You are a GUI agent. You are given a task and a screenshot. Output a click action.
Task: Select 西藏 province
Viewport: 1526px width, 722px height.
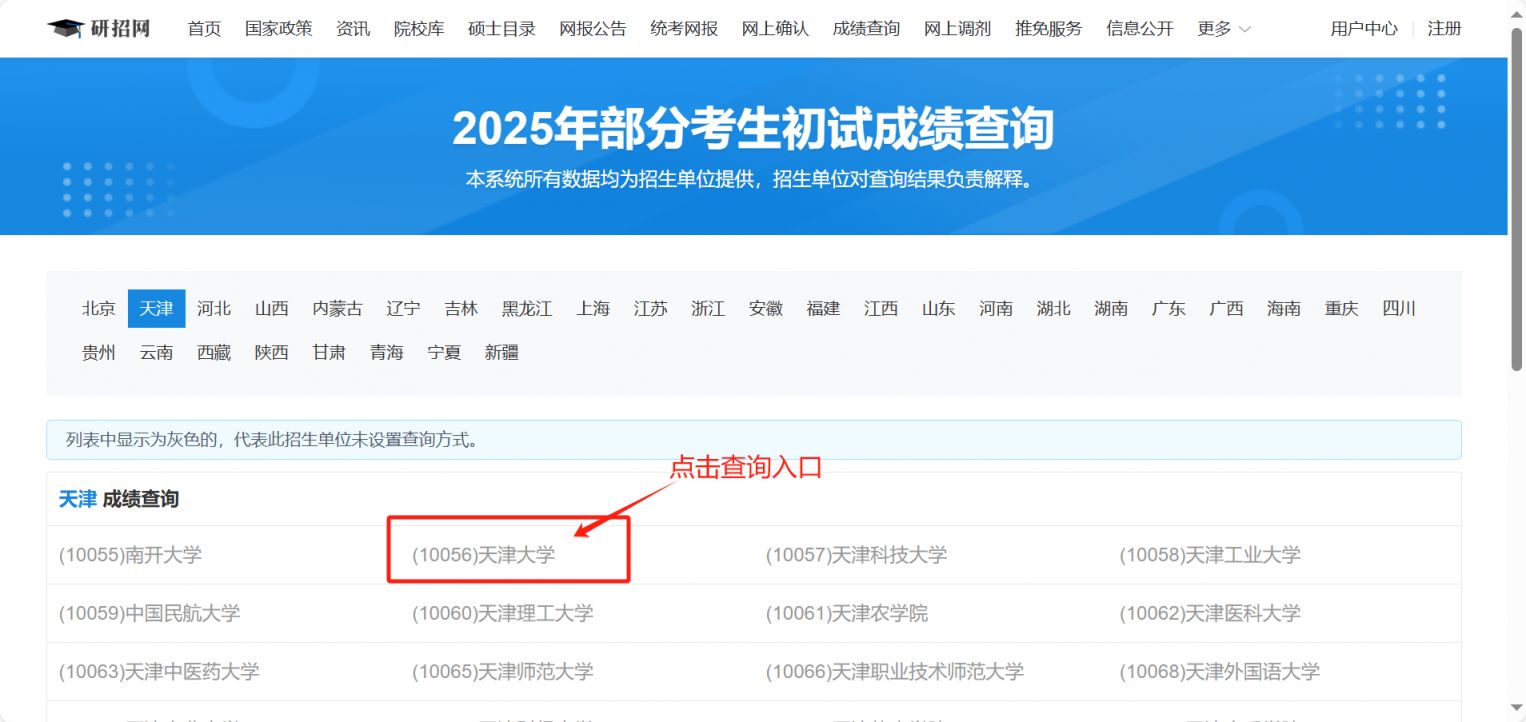pos(214,353)
